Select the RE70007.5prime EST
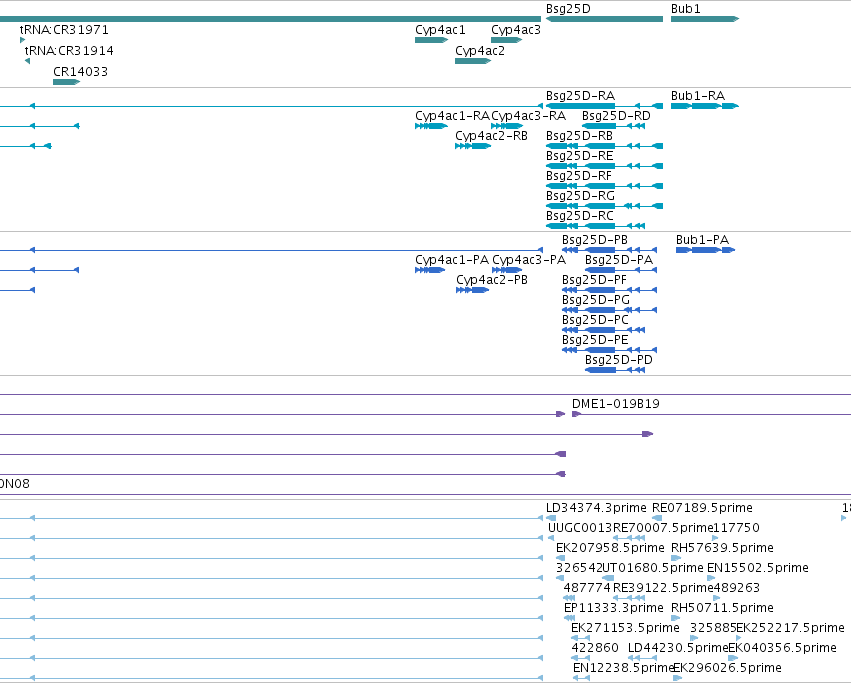This screenshot has width=851, height=683. [628, 538]
